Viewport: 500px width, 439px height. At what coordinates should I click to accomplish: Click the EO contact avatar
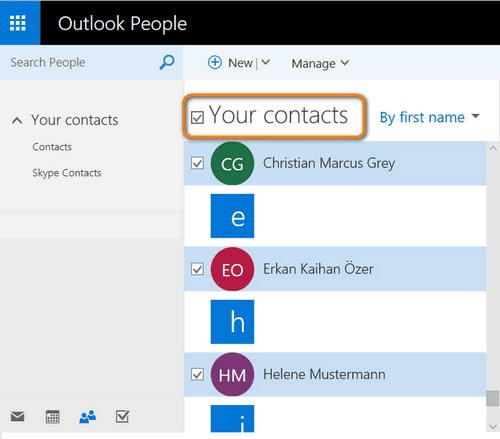pyautogui.click(x=232, y=269)
